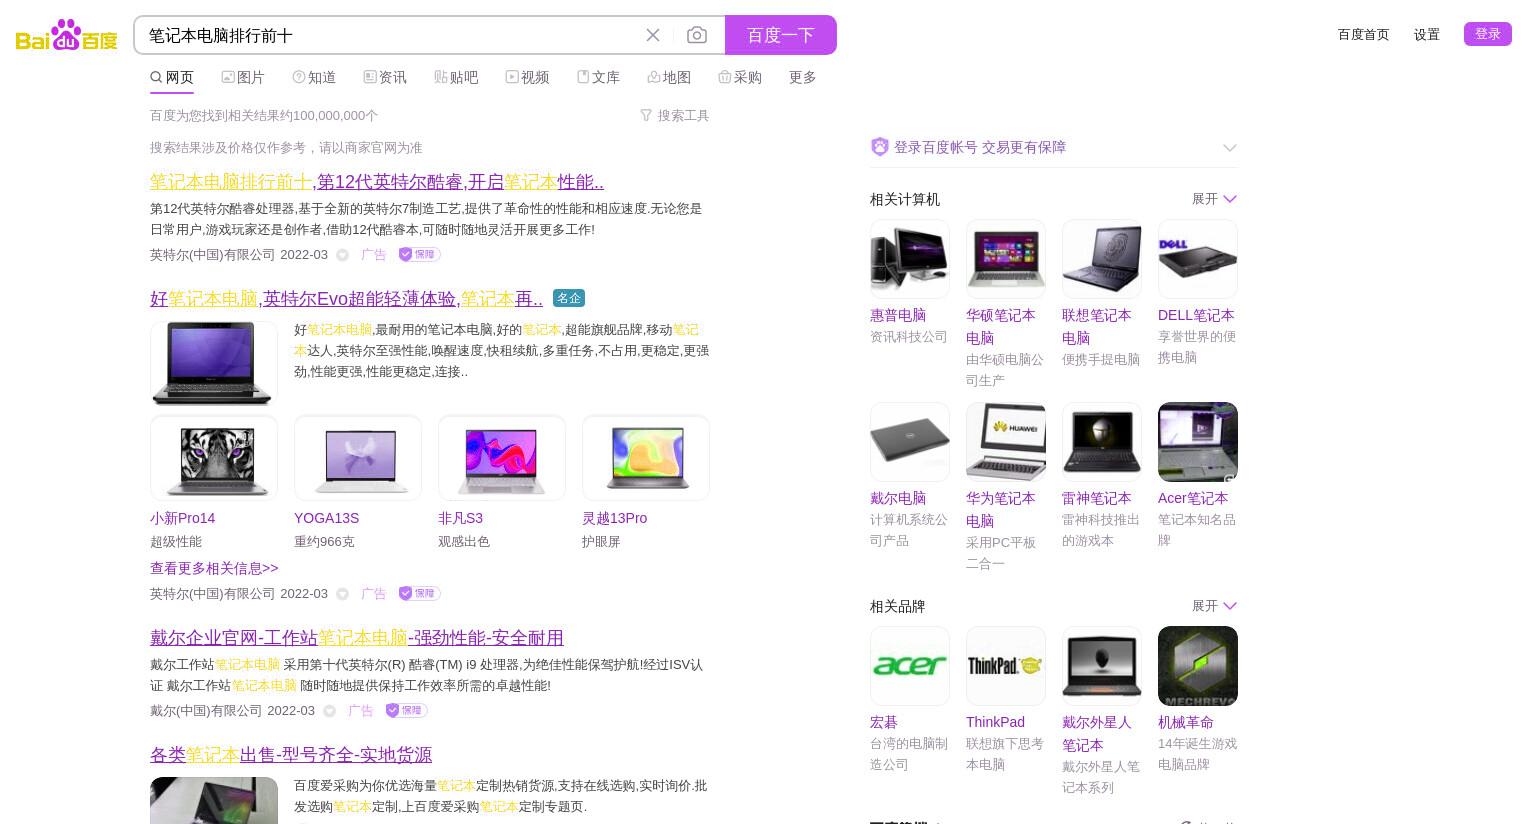This screenshot has height=824, width=1536.
Task: Open 雷神笔记本 thumbnail
Action: pyautogui.click(x=1102, y=442)
